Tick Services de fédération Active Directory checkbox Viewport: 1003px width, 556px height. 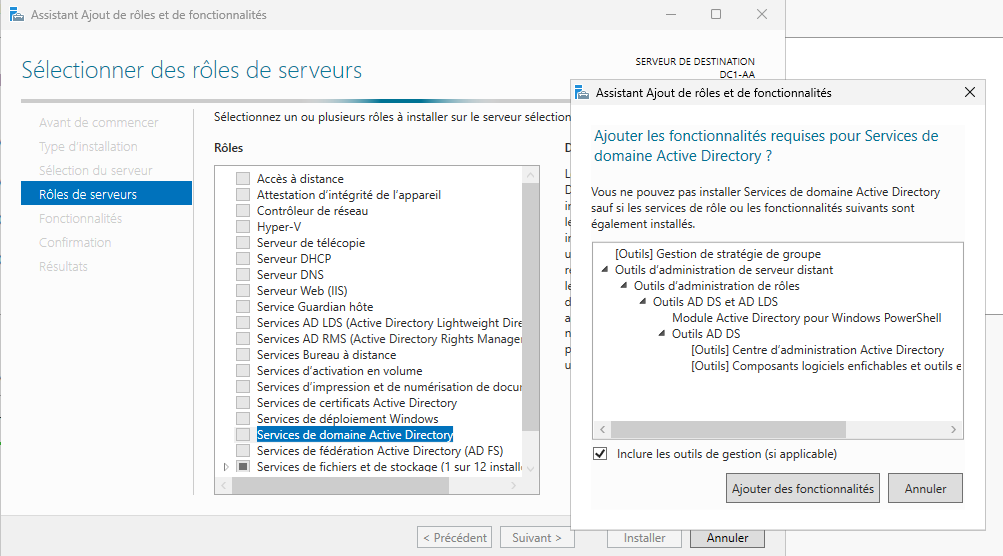(x=243, y=450)
